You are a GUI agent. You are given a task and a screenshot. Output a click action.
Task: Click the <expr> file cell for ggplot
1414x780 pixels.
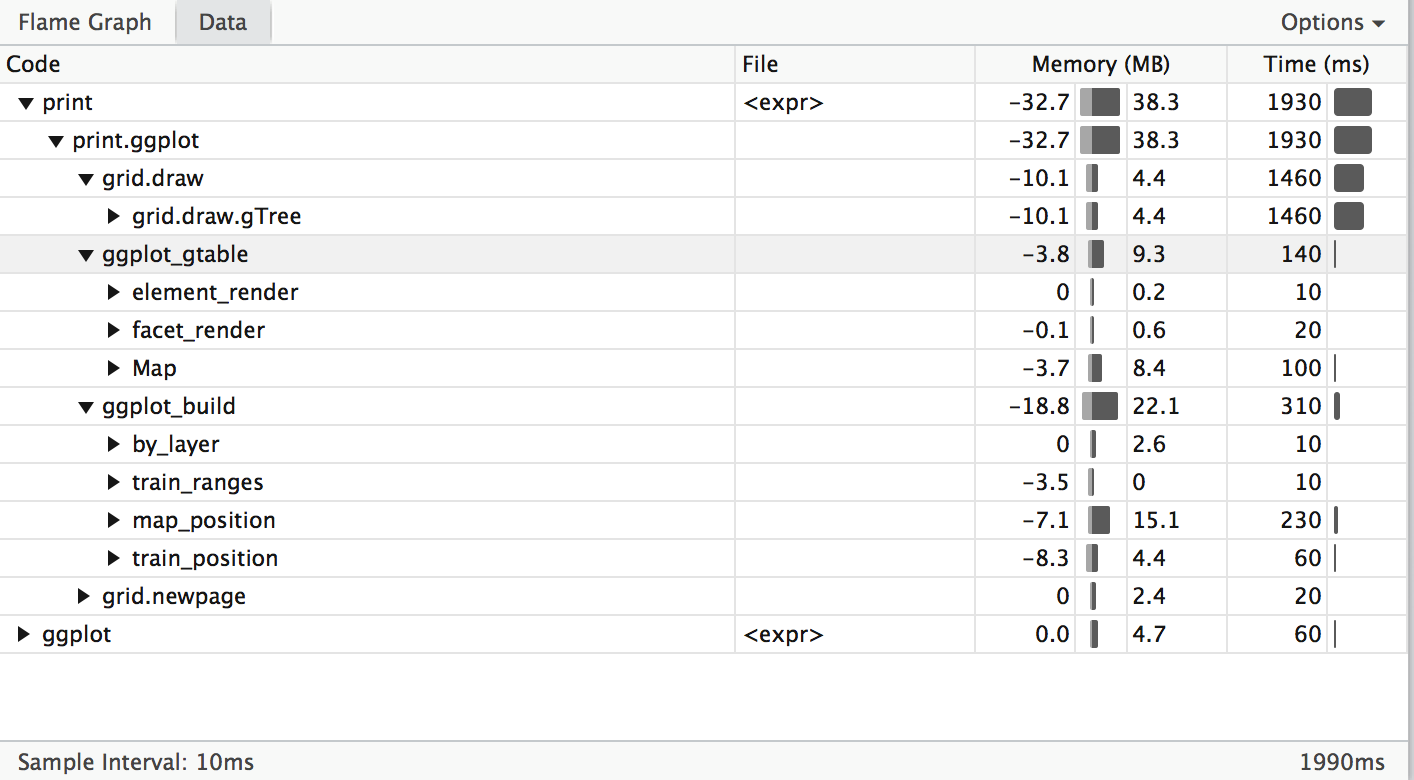click(783, 634)
